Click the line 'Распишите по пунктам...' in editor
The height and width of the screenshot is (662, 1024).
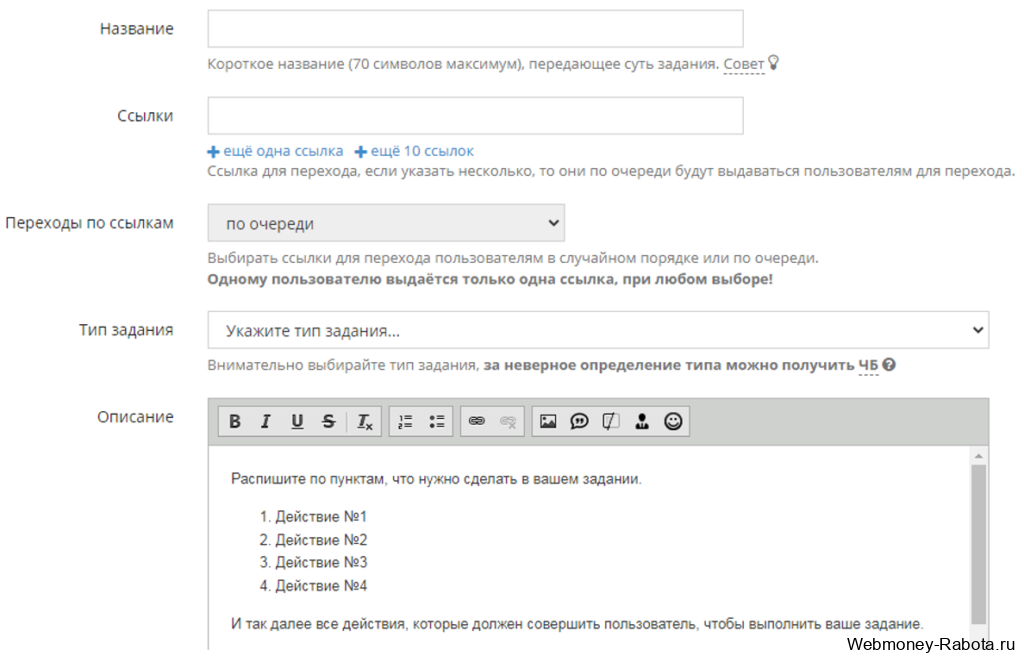click(x=436, y=479)
